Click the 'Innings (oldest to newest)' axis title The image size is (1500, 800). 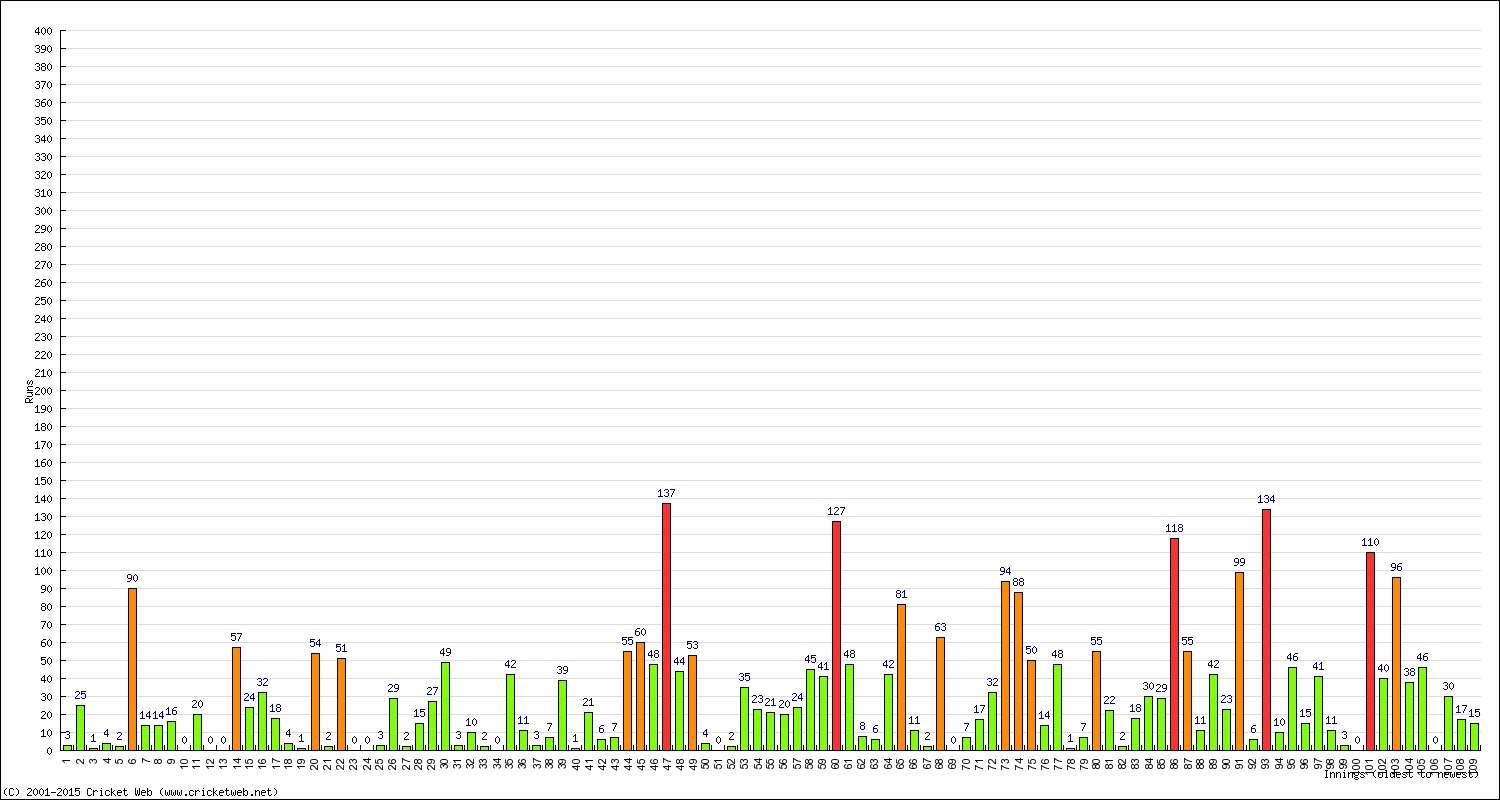pyautogui.click(x=1401, y=774)
